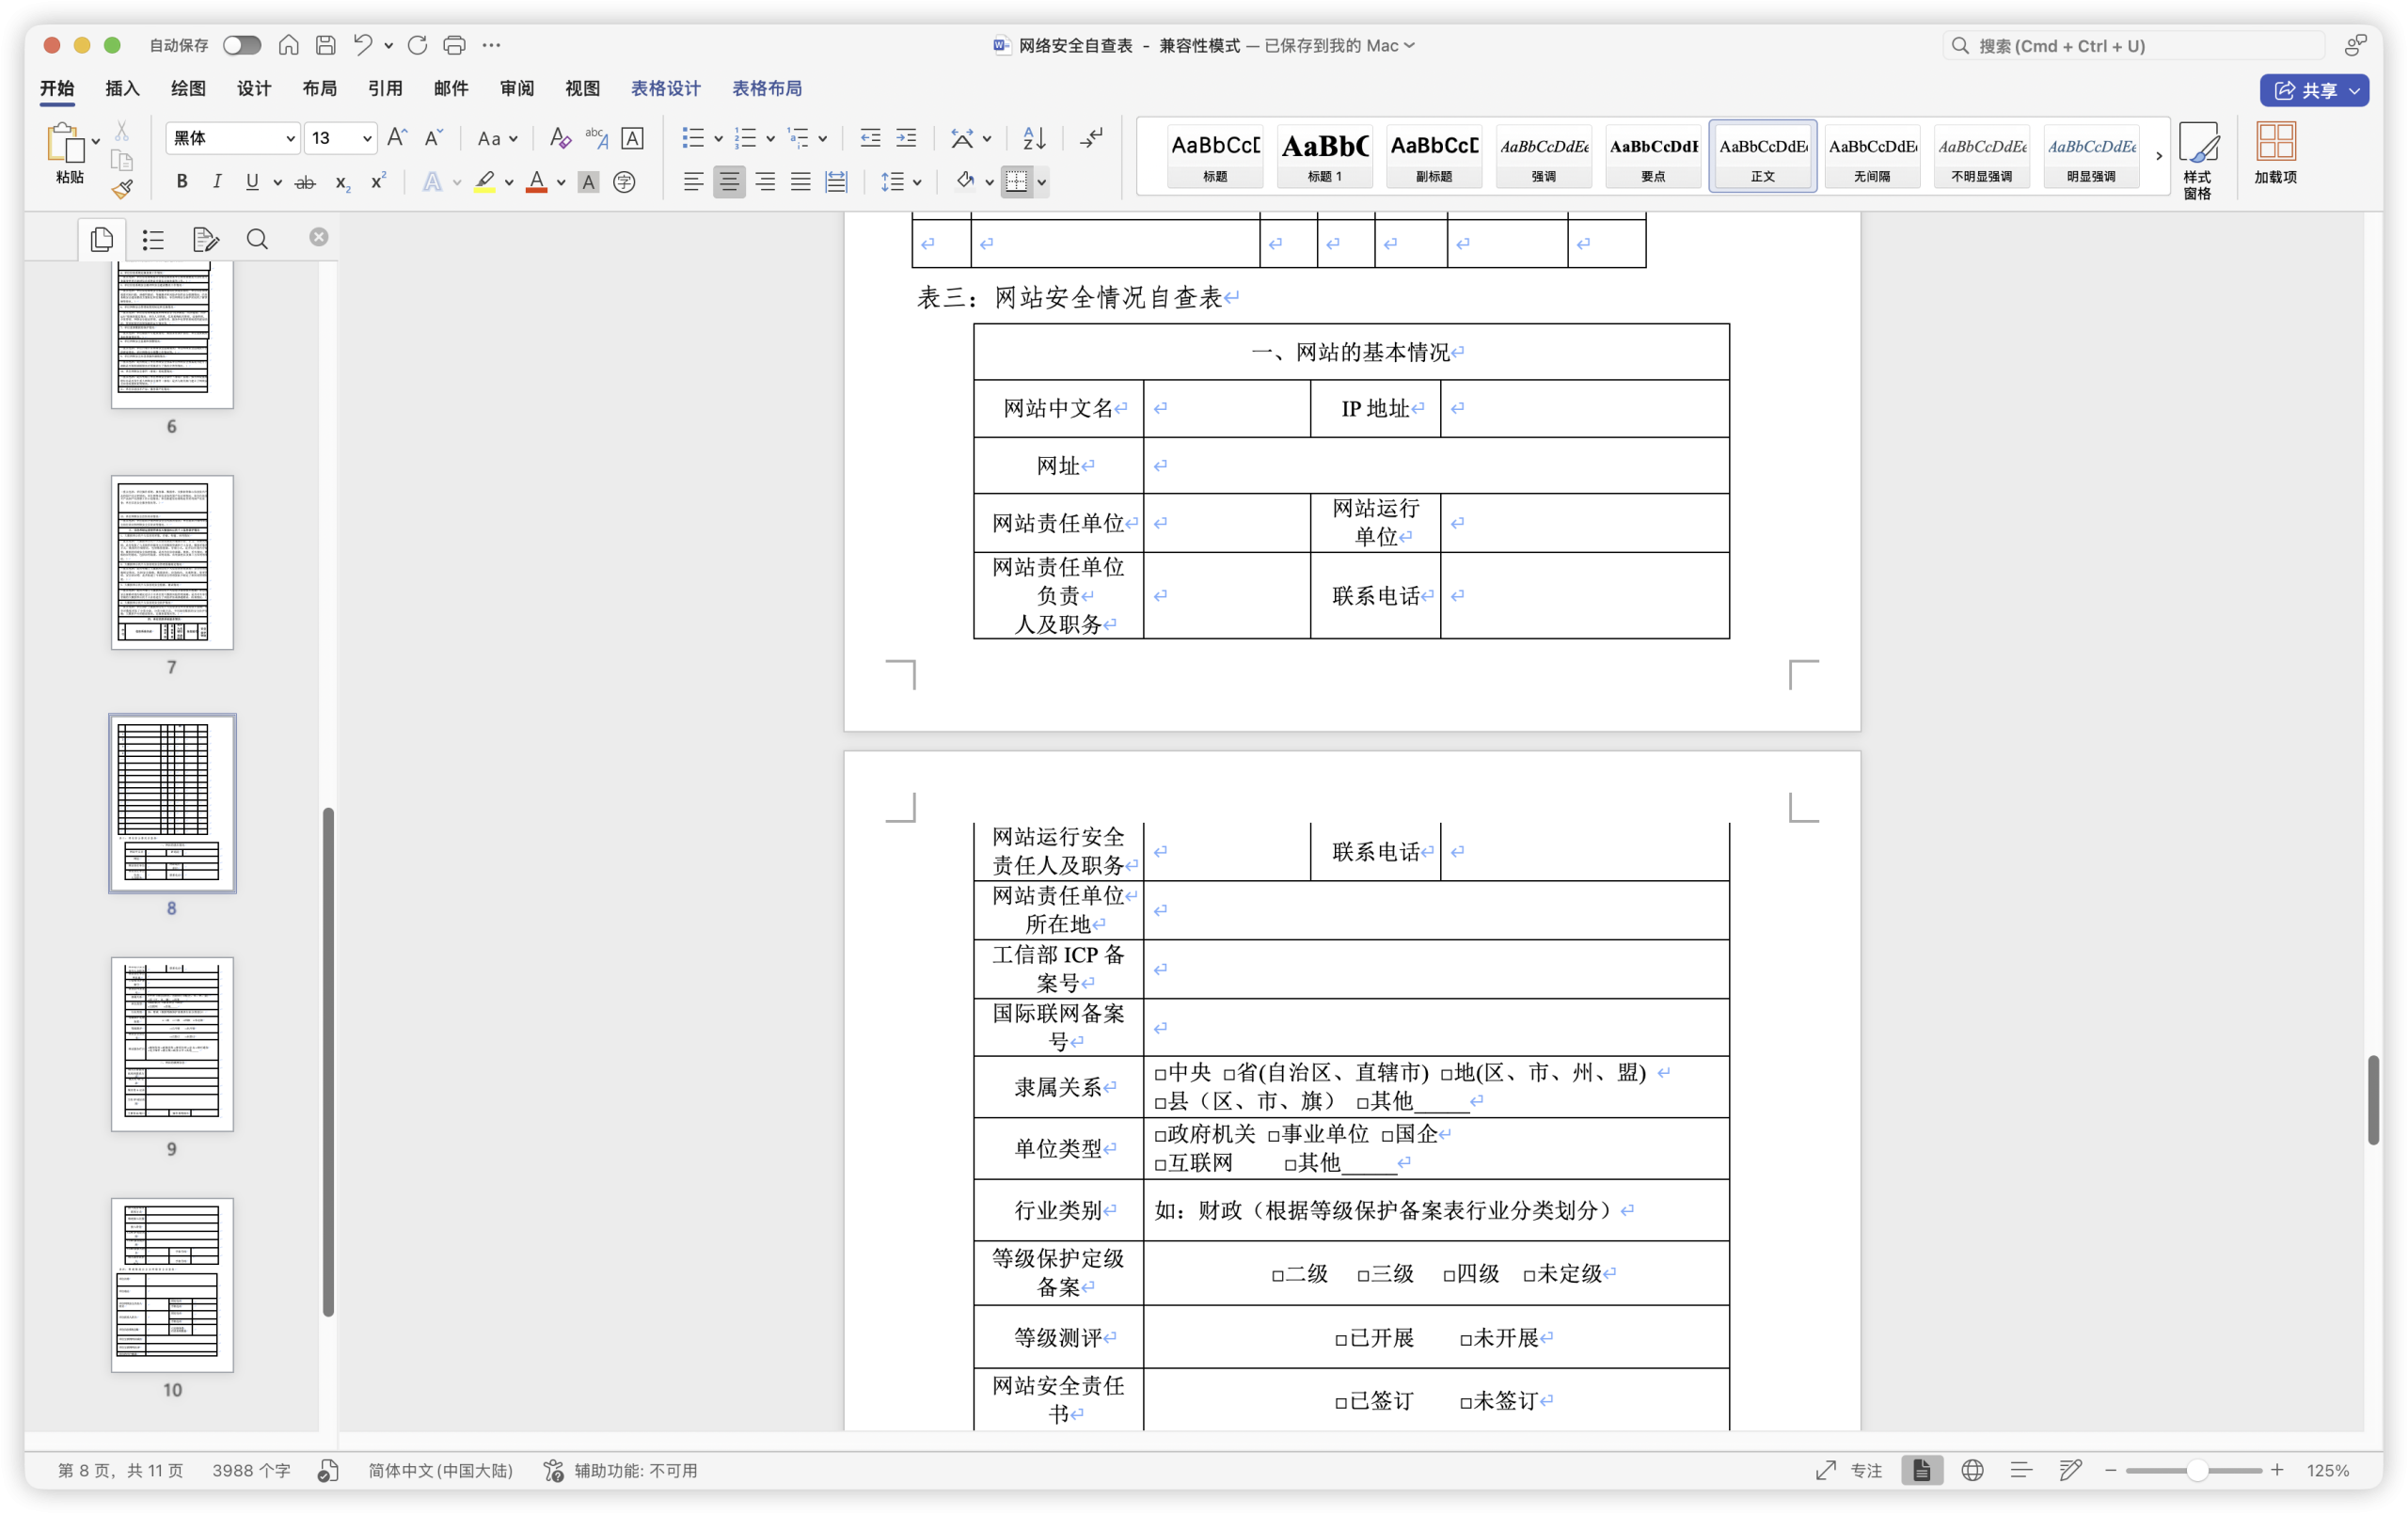
Task: Open the font name dropdown
Action: (290, 138)
